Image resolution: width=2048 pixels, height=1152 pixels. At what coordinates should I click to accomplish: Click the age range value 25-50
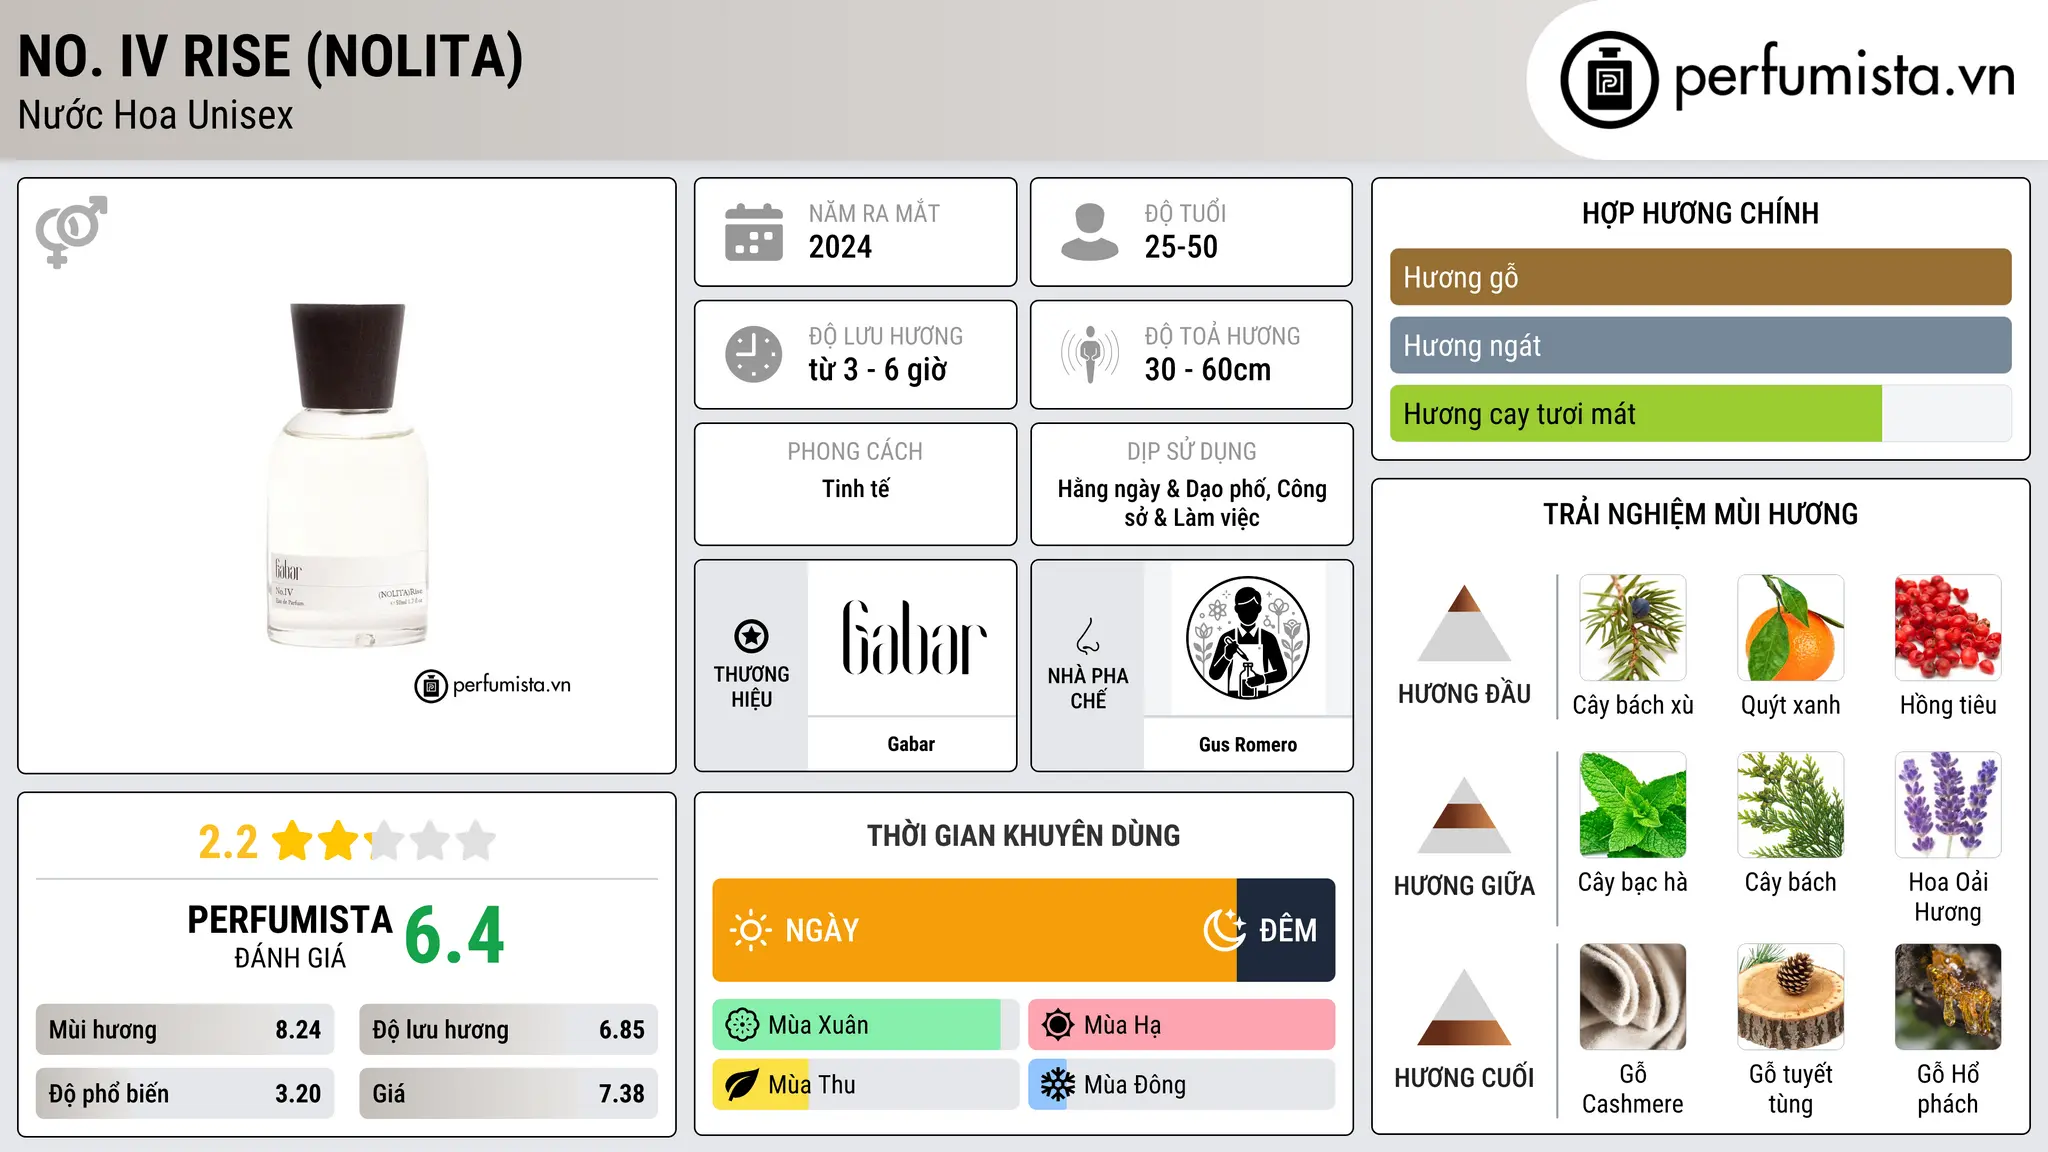tap(1181, 247)
